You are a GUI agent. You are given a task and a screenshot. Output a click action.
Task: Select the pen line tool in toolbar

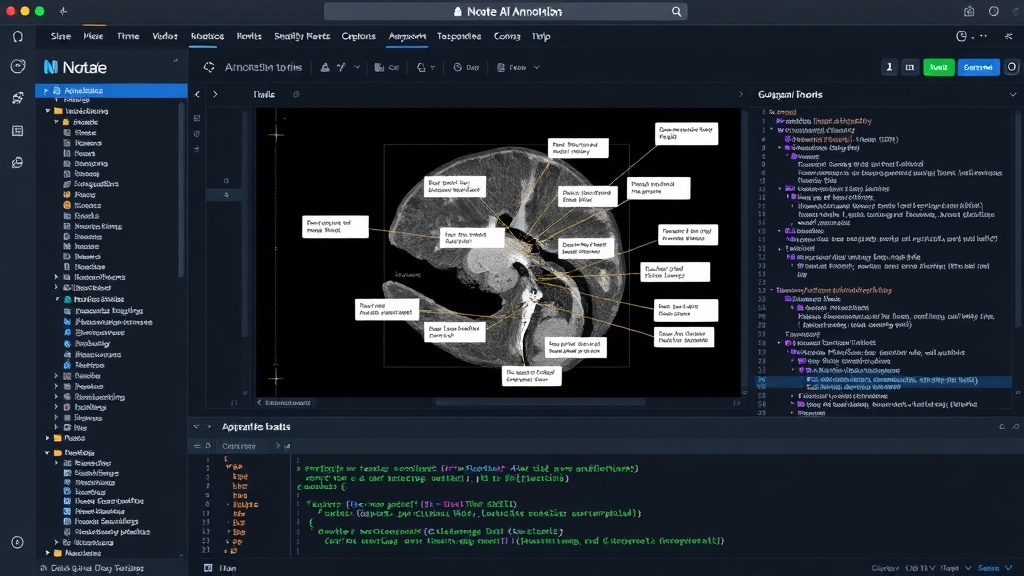click(x=341, y=67)
